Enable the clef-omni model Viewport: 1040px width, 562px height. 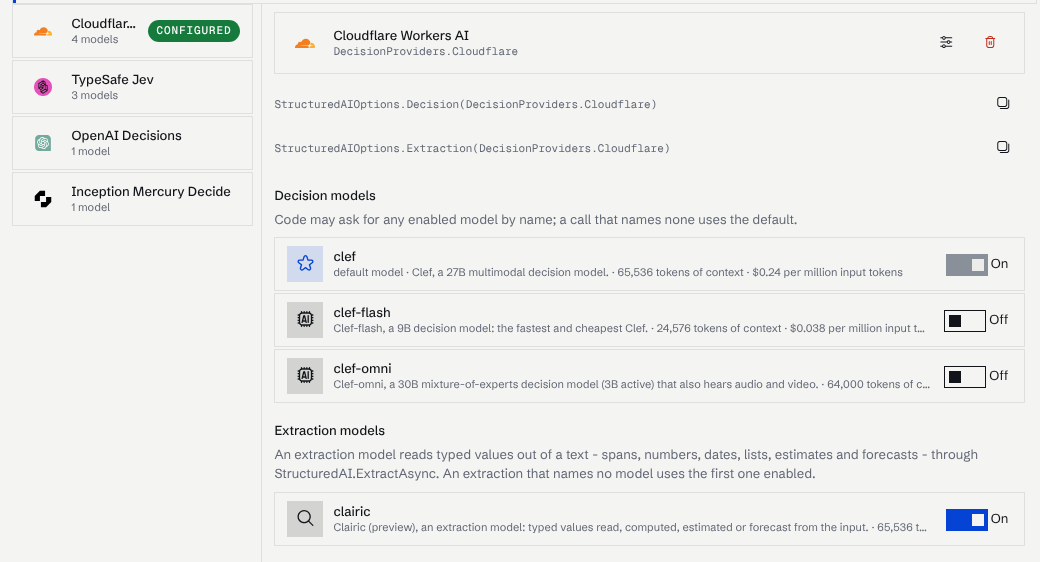coord(964,377)
